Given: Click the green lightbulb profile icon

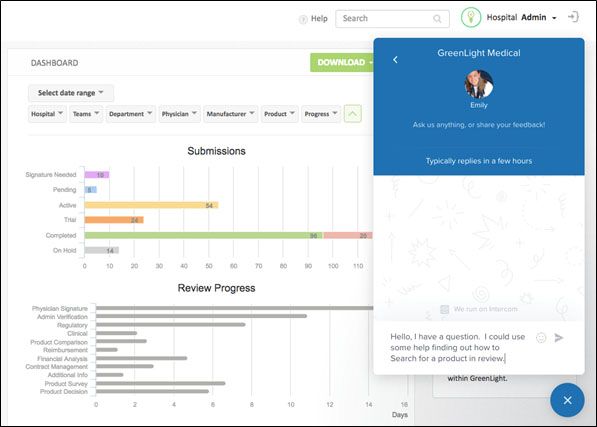Looking at the screenshot, I should [x=471, y=18].
